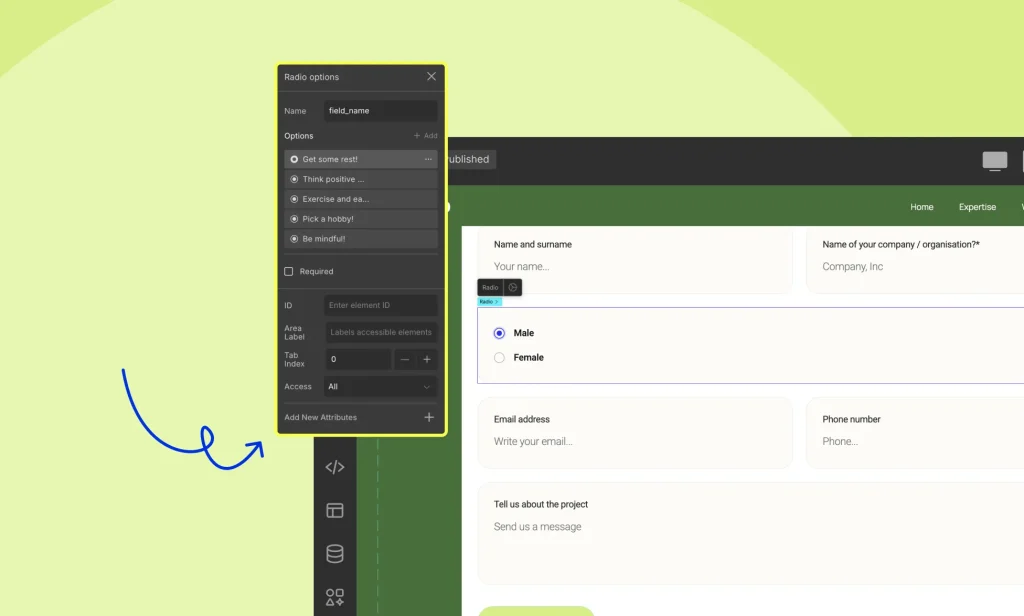The height and width of the screenshot is (616, 1024).
Task: Select the Pick a hobby! option row
Action: coord(360,219)
